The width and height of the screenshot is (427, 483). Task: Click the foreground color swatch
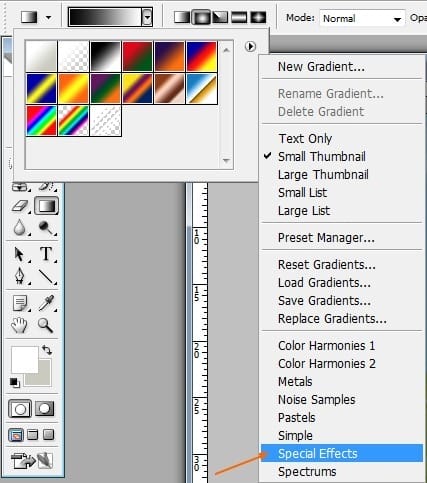click(x=25, y=360)
